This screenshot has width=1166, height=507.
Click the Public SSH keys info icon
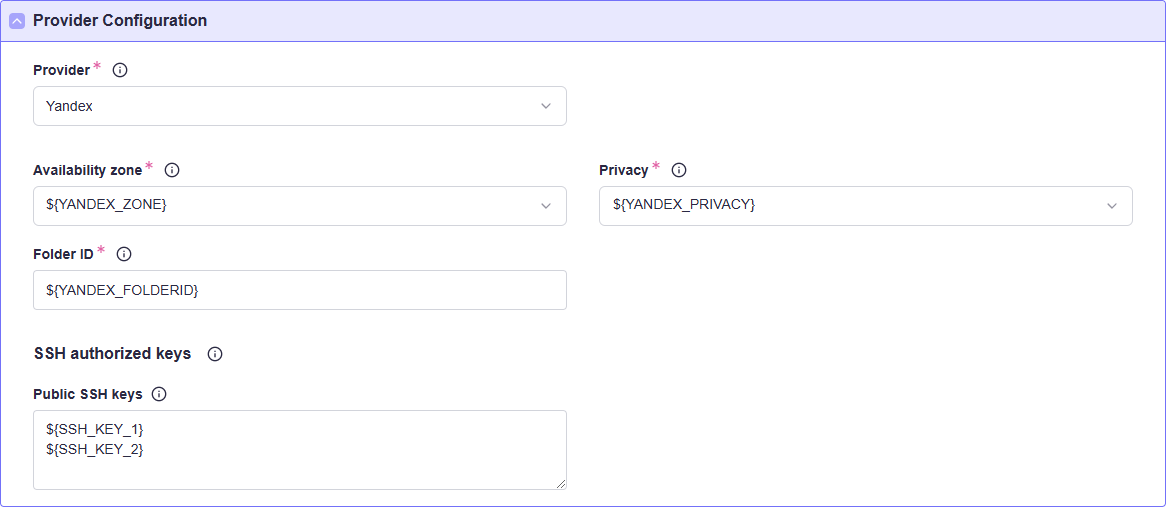click(x=158, y=394)
